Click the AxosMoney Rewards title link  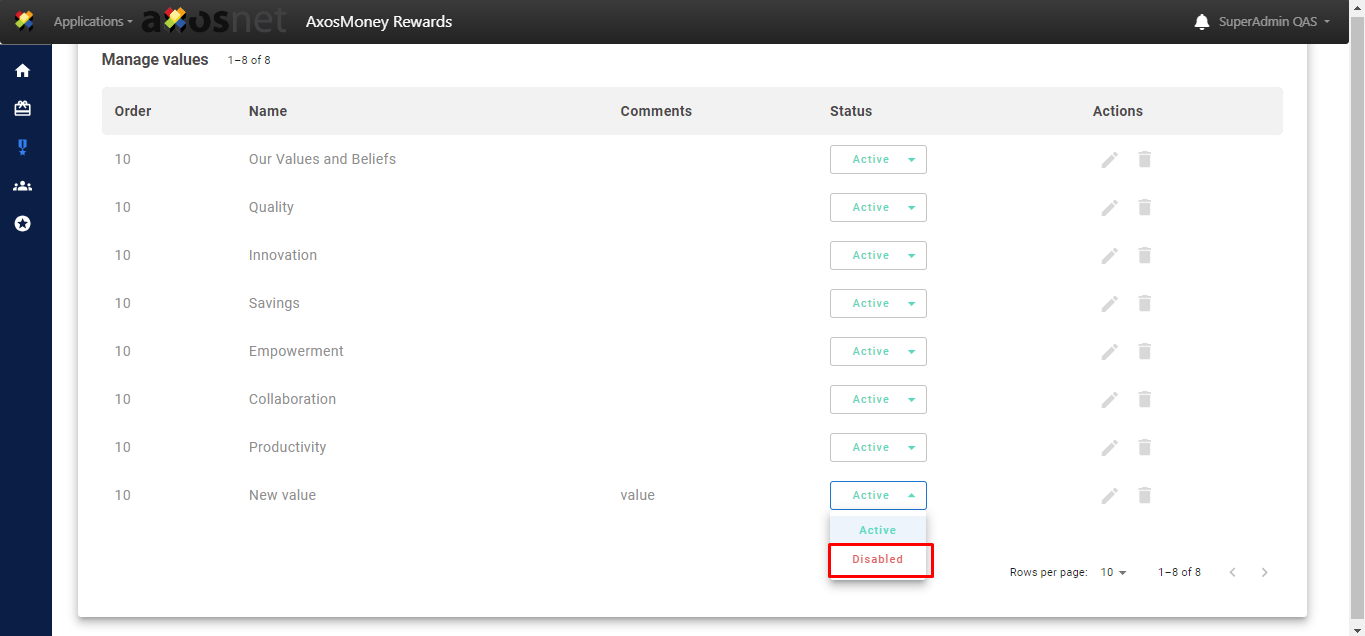[x=379, y=22]
